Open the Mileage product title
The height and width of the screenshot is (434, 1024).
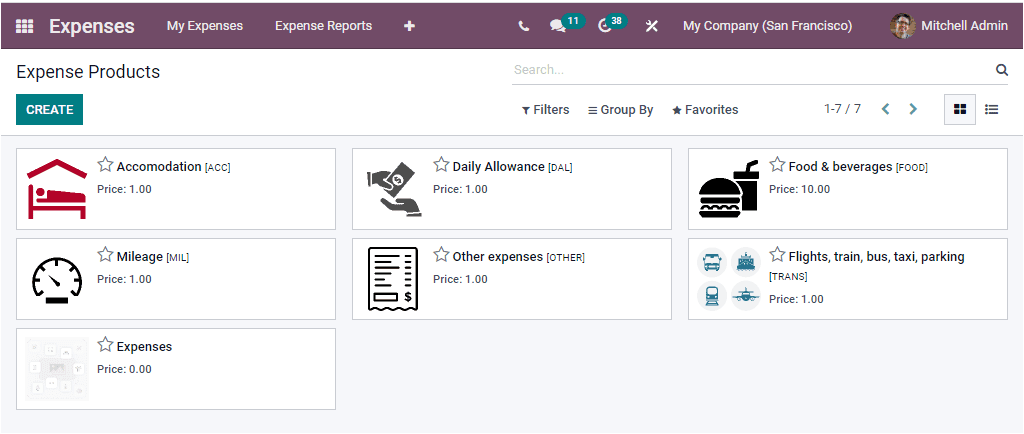pos(140,256)
